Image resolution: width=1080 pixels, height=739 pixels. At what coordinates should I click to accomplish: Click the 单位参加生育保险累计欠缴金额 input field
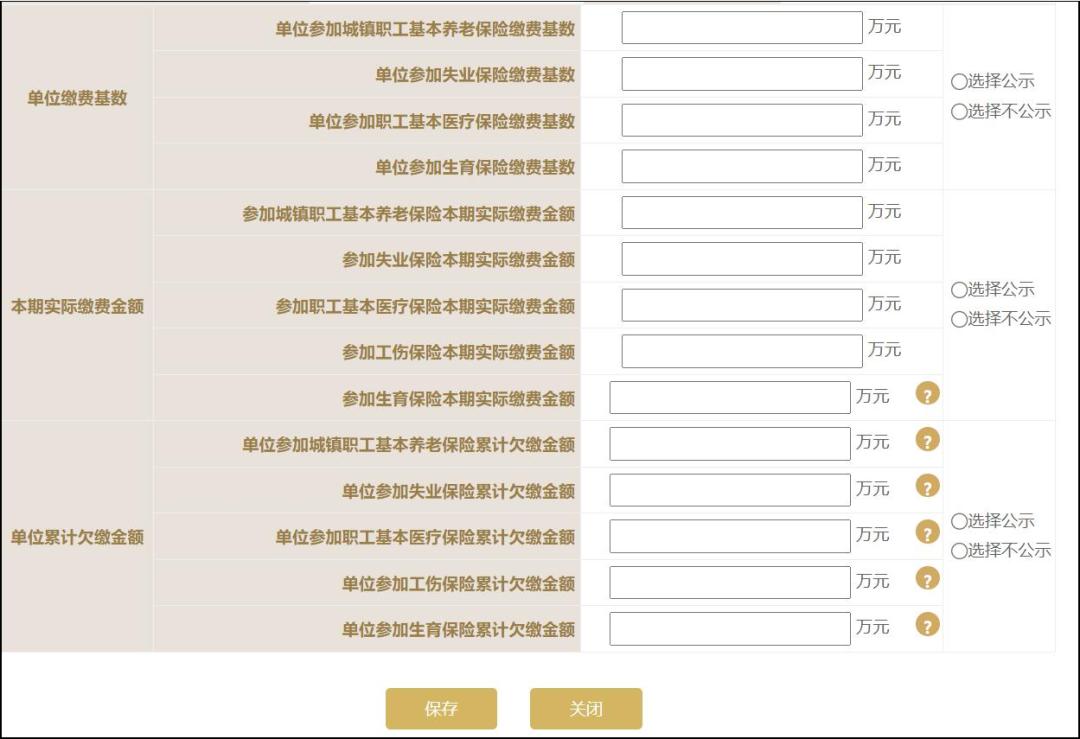[x=728, y=627]
